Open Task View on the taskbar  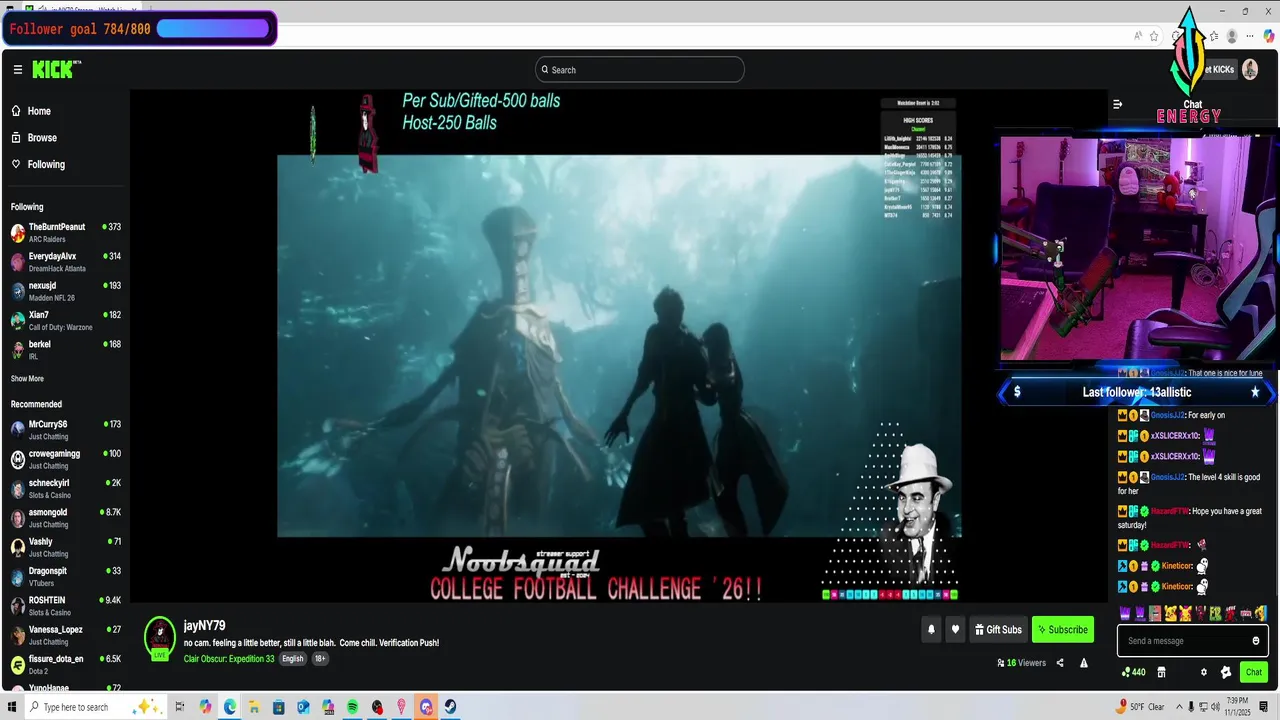[180, 707]
